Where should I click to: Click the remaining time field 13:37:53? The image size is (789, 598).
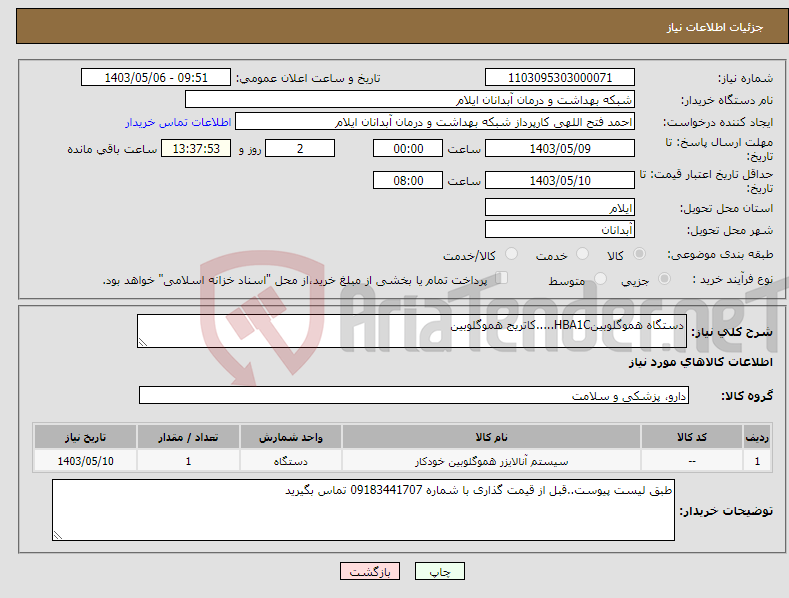point(196,148)
